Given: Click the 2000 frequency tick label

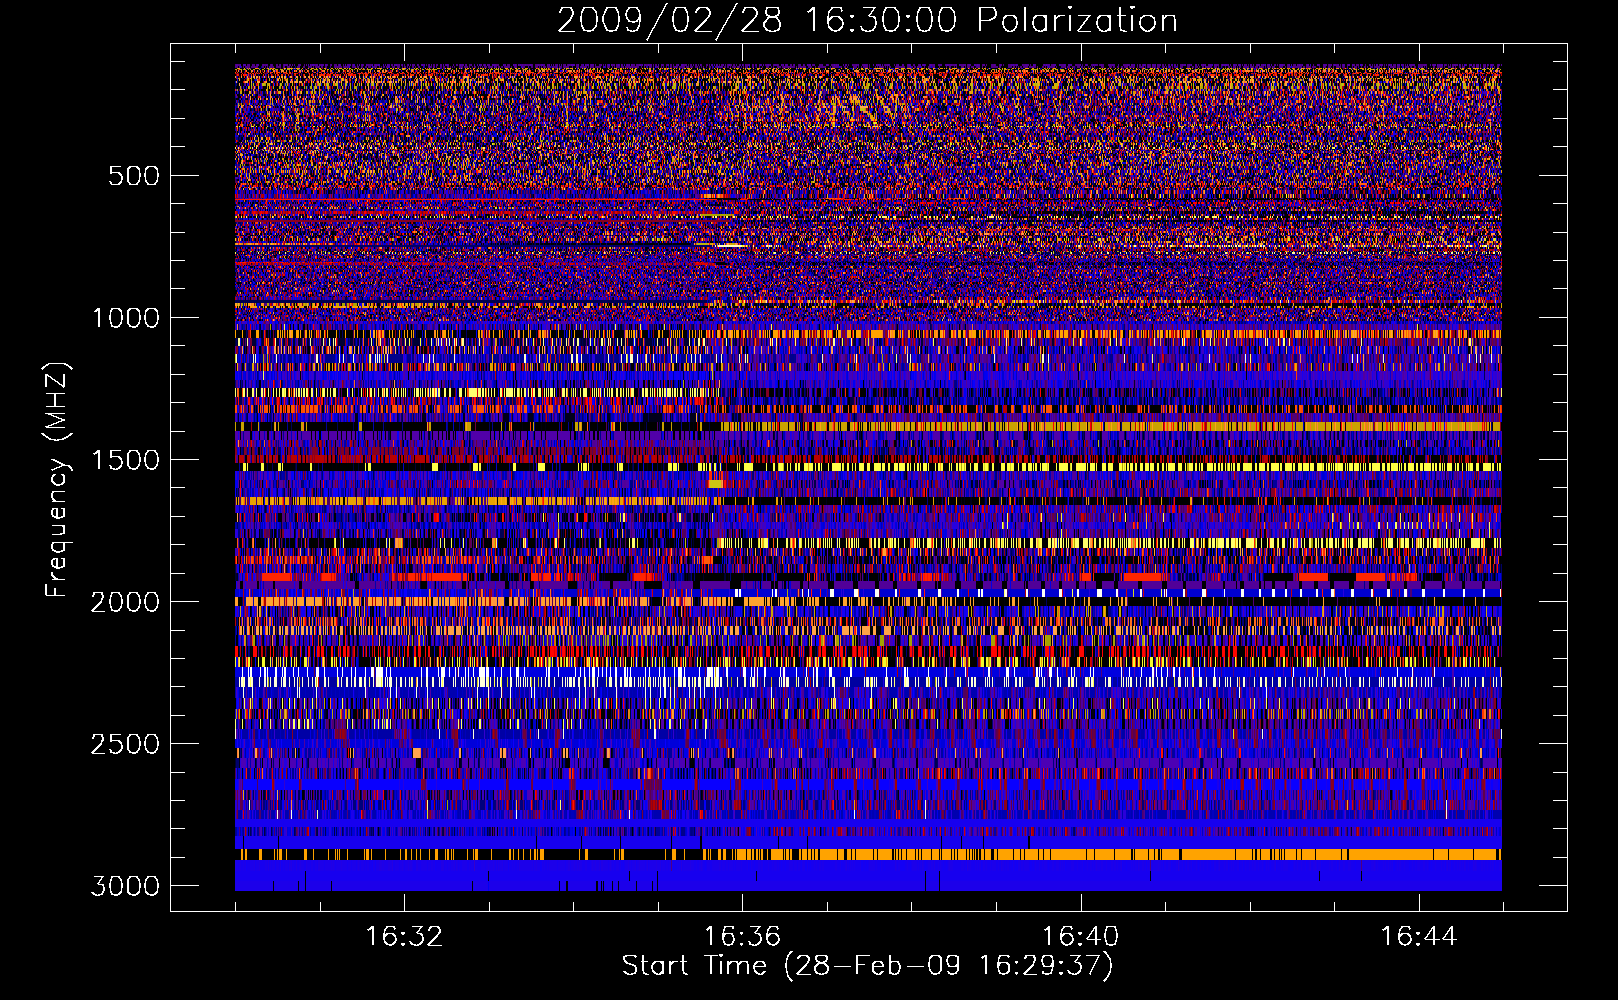Looking at the screenshot, I should pyautogui.click(x=125, y=602).
